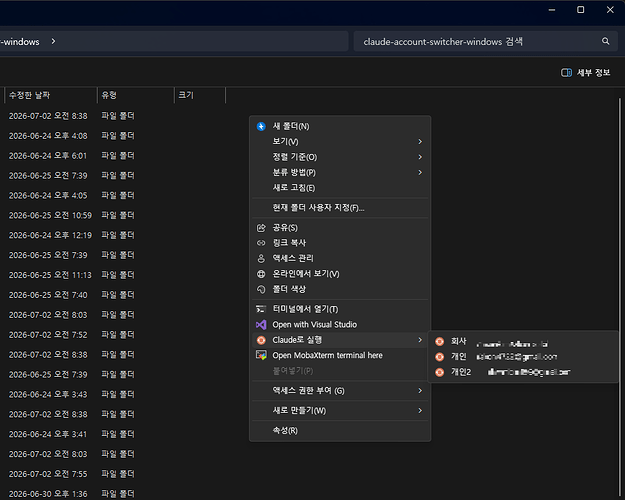Viewport: 625px width, 500px height.
Task: Click the 터미널에서 열기 terminal icon
Action: coord(261,309)
